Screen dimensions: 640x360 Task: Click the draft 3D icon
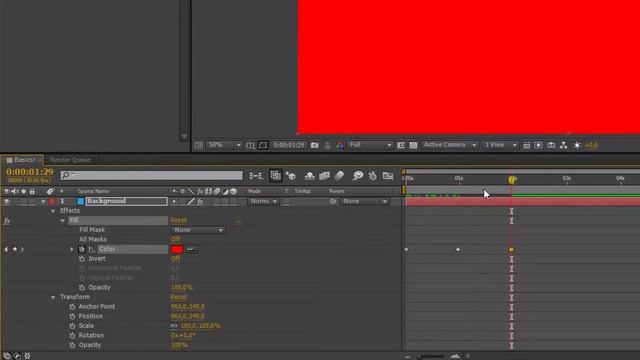[x=291, y=176]
